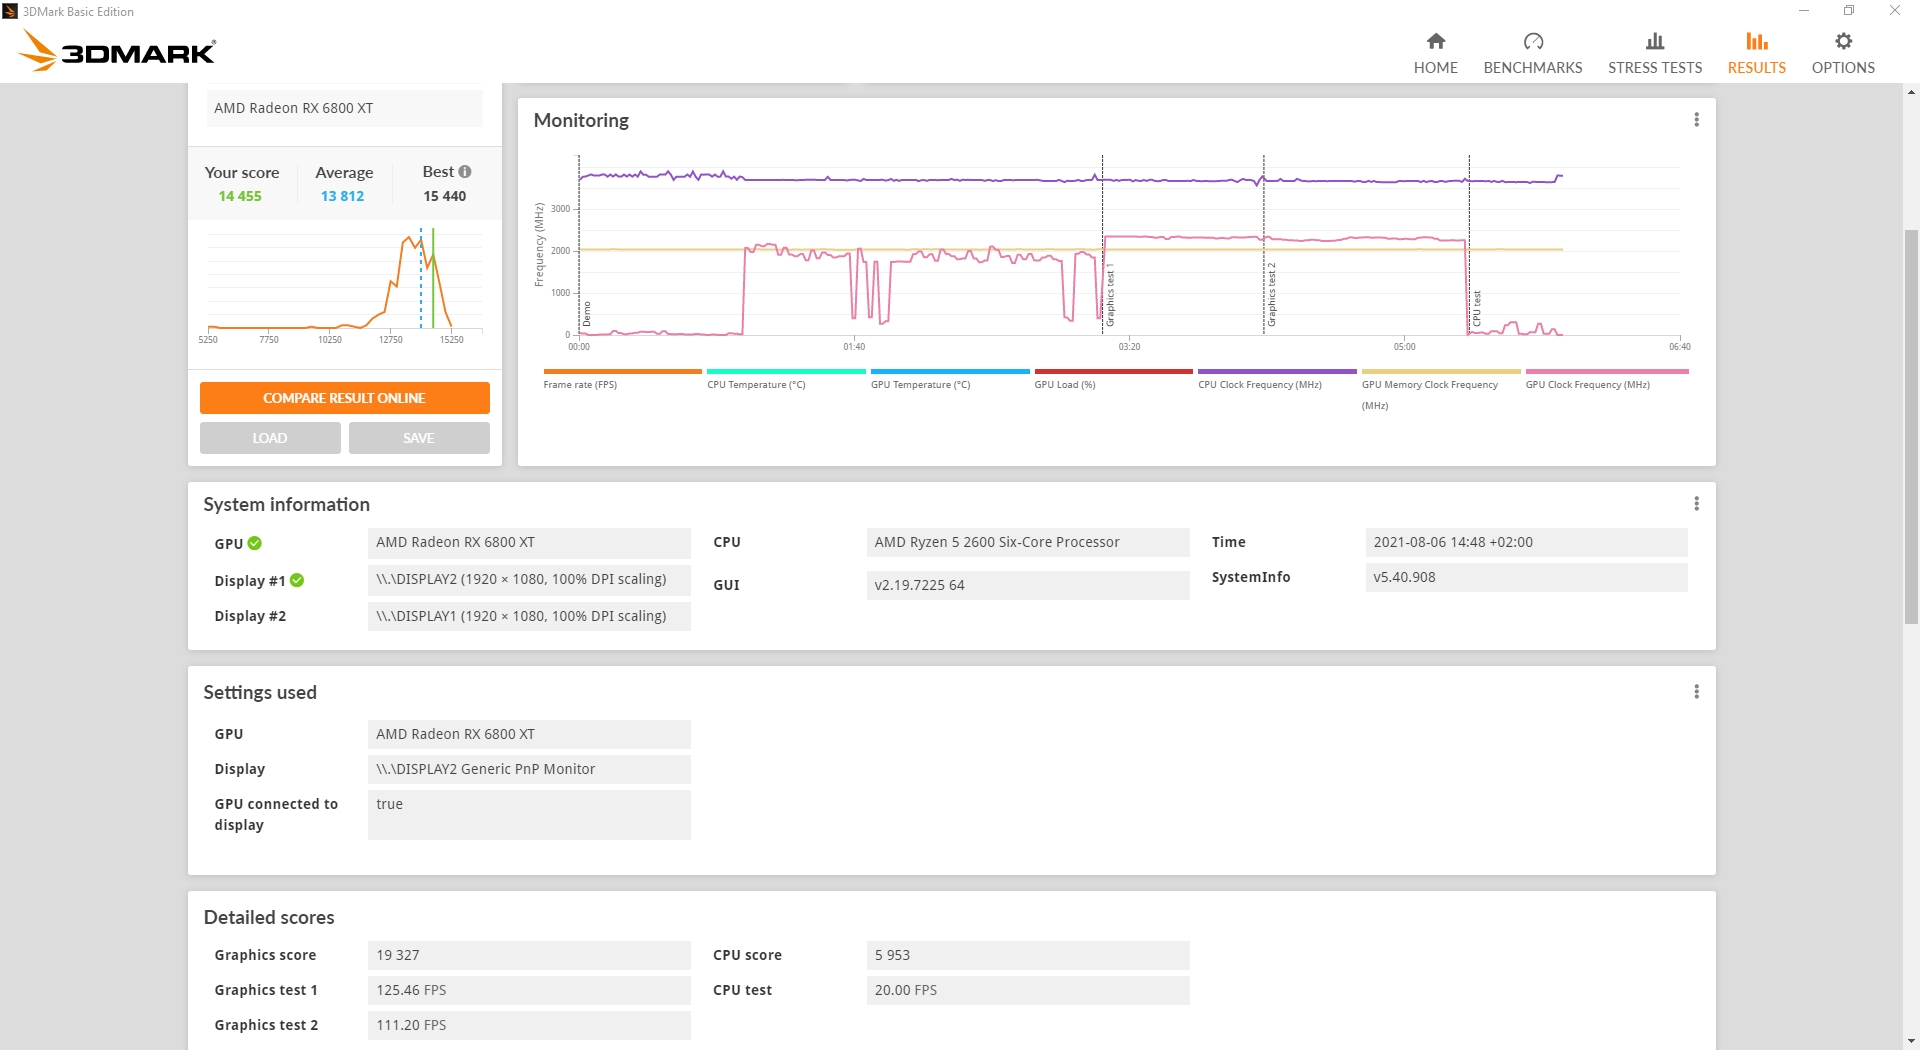Image resolution: width=1920 pixels, height=1050 pixels.
Task: Toggle the Frame rate (FPS) legend
Action: click(622, 379)
